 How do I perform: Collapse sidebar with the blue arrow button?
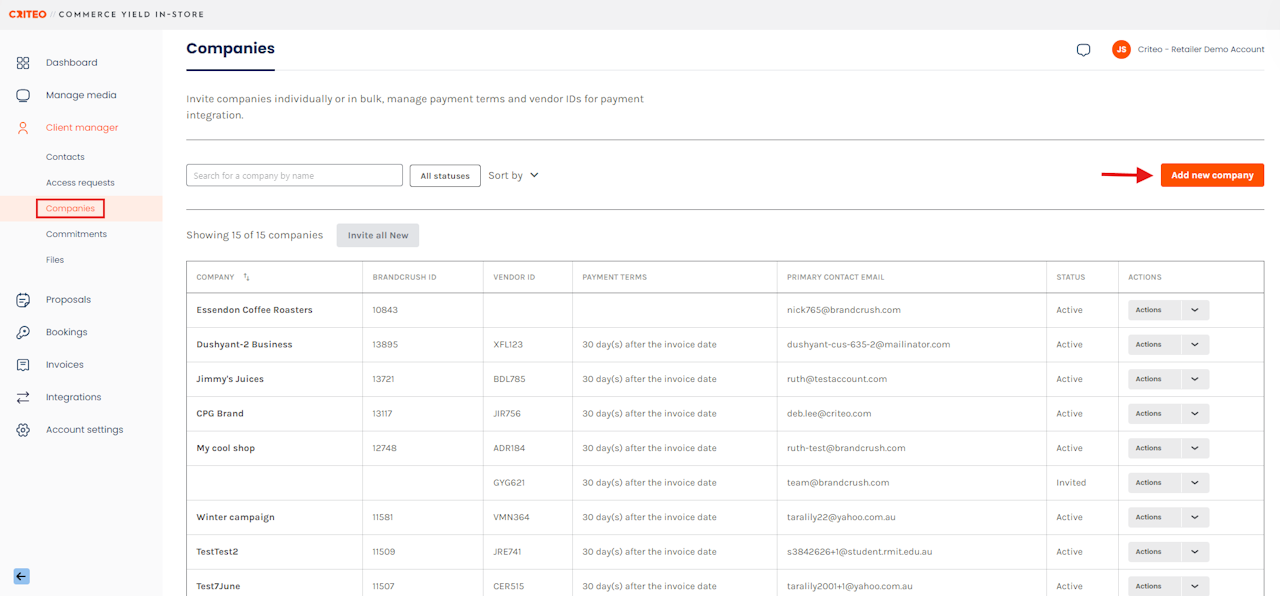click(21, 576)
